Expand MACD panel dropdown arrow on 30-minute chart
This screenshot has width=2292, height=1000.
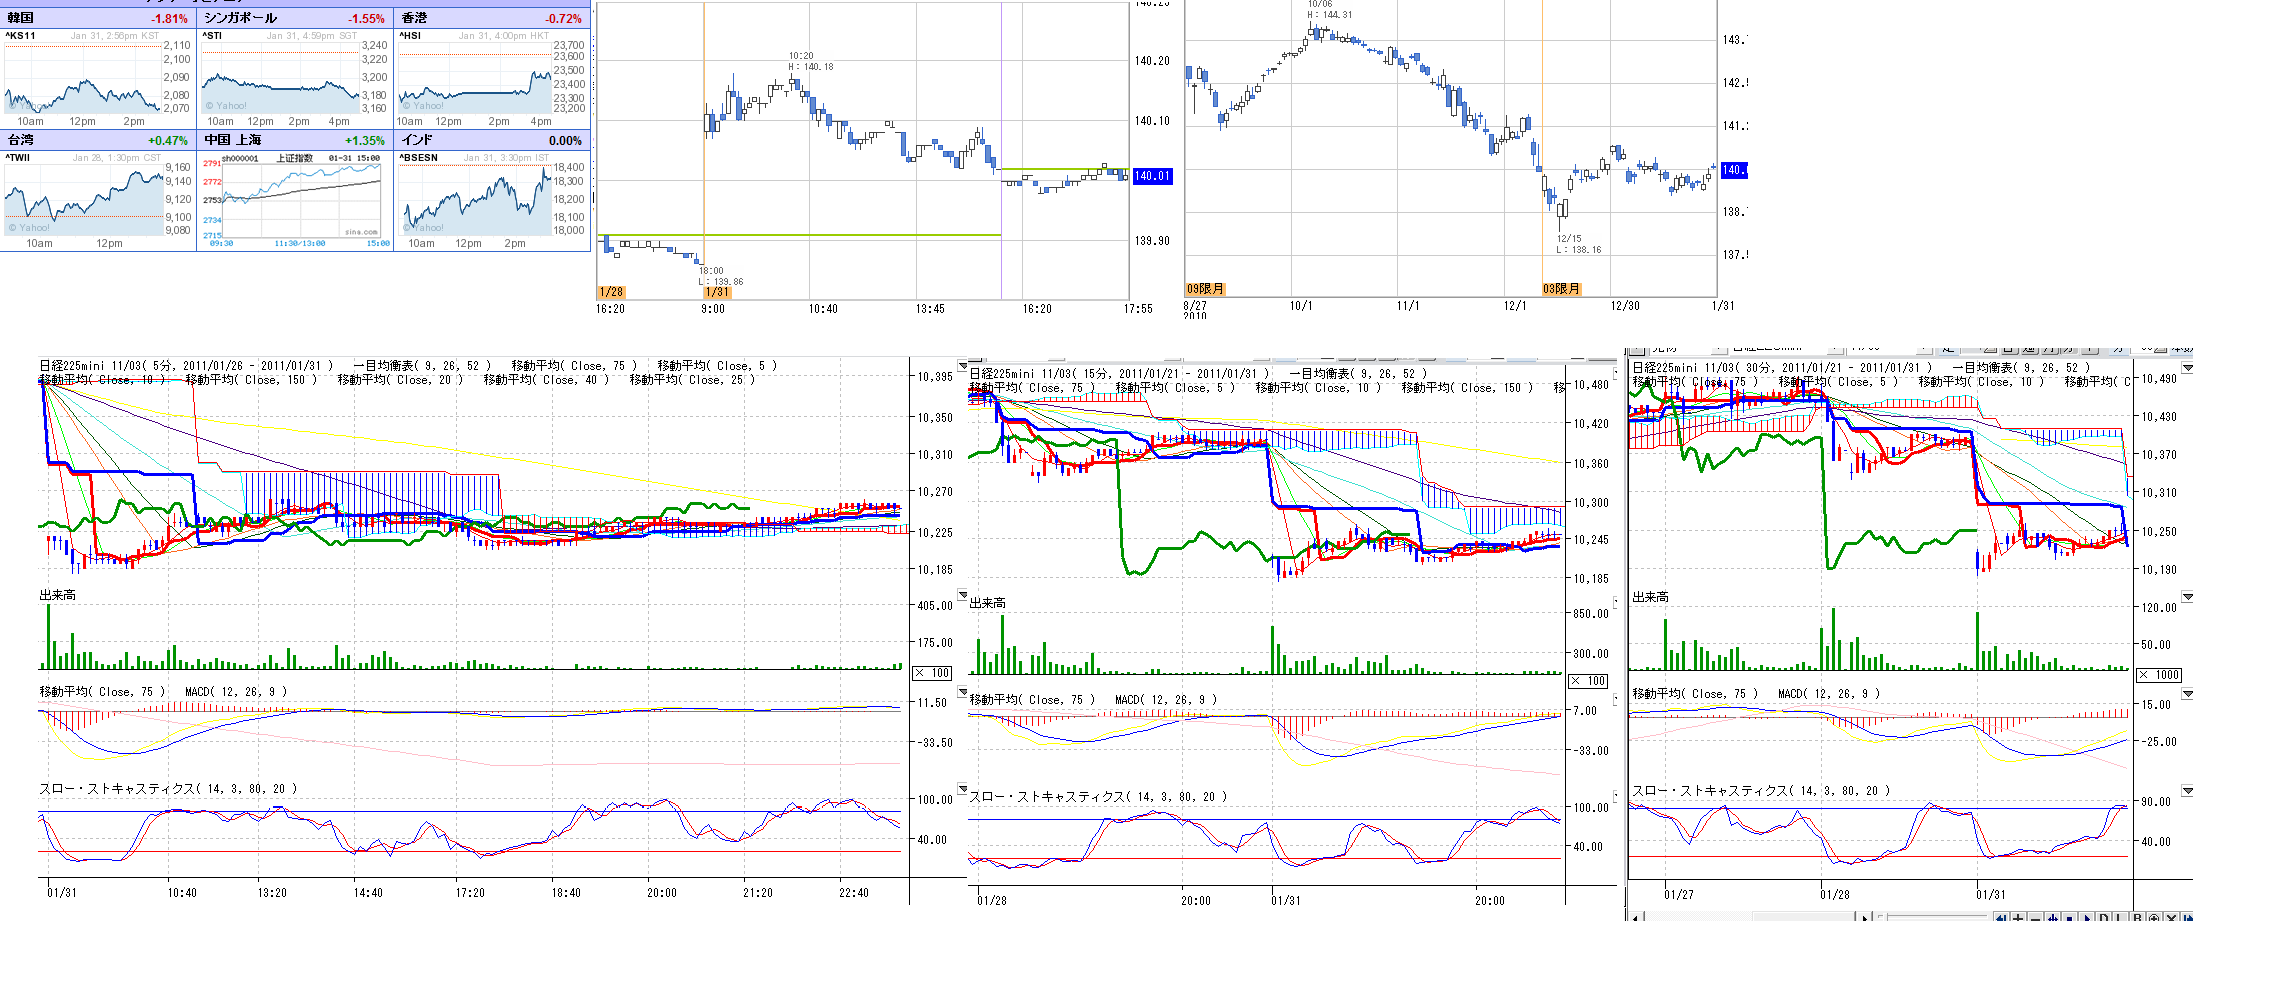pyautogui.click(x=2187, y=693)
